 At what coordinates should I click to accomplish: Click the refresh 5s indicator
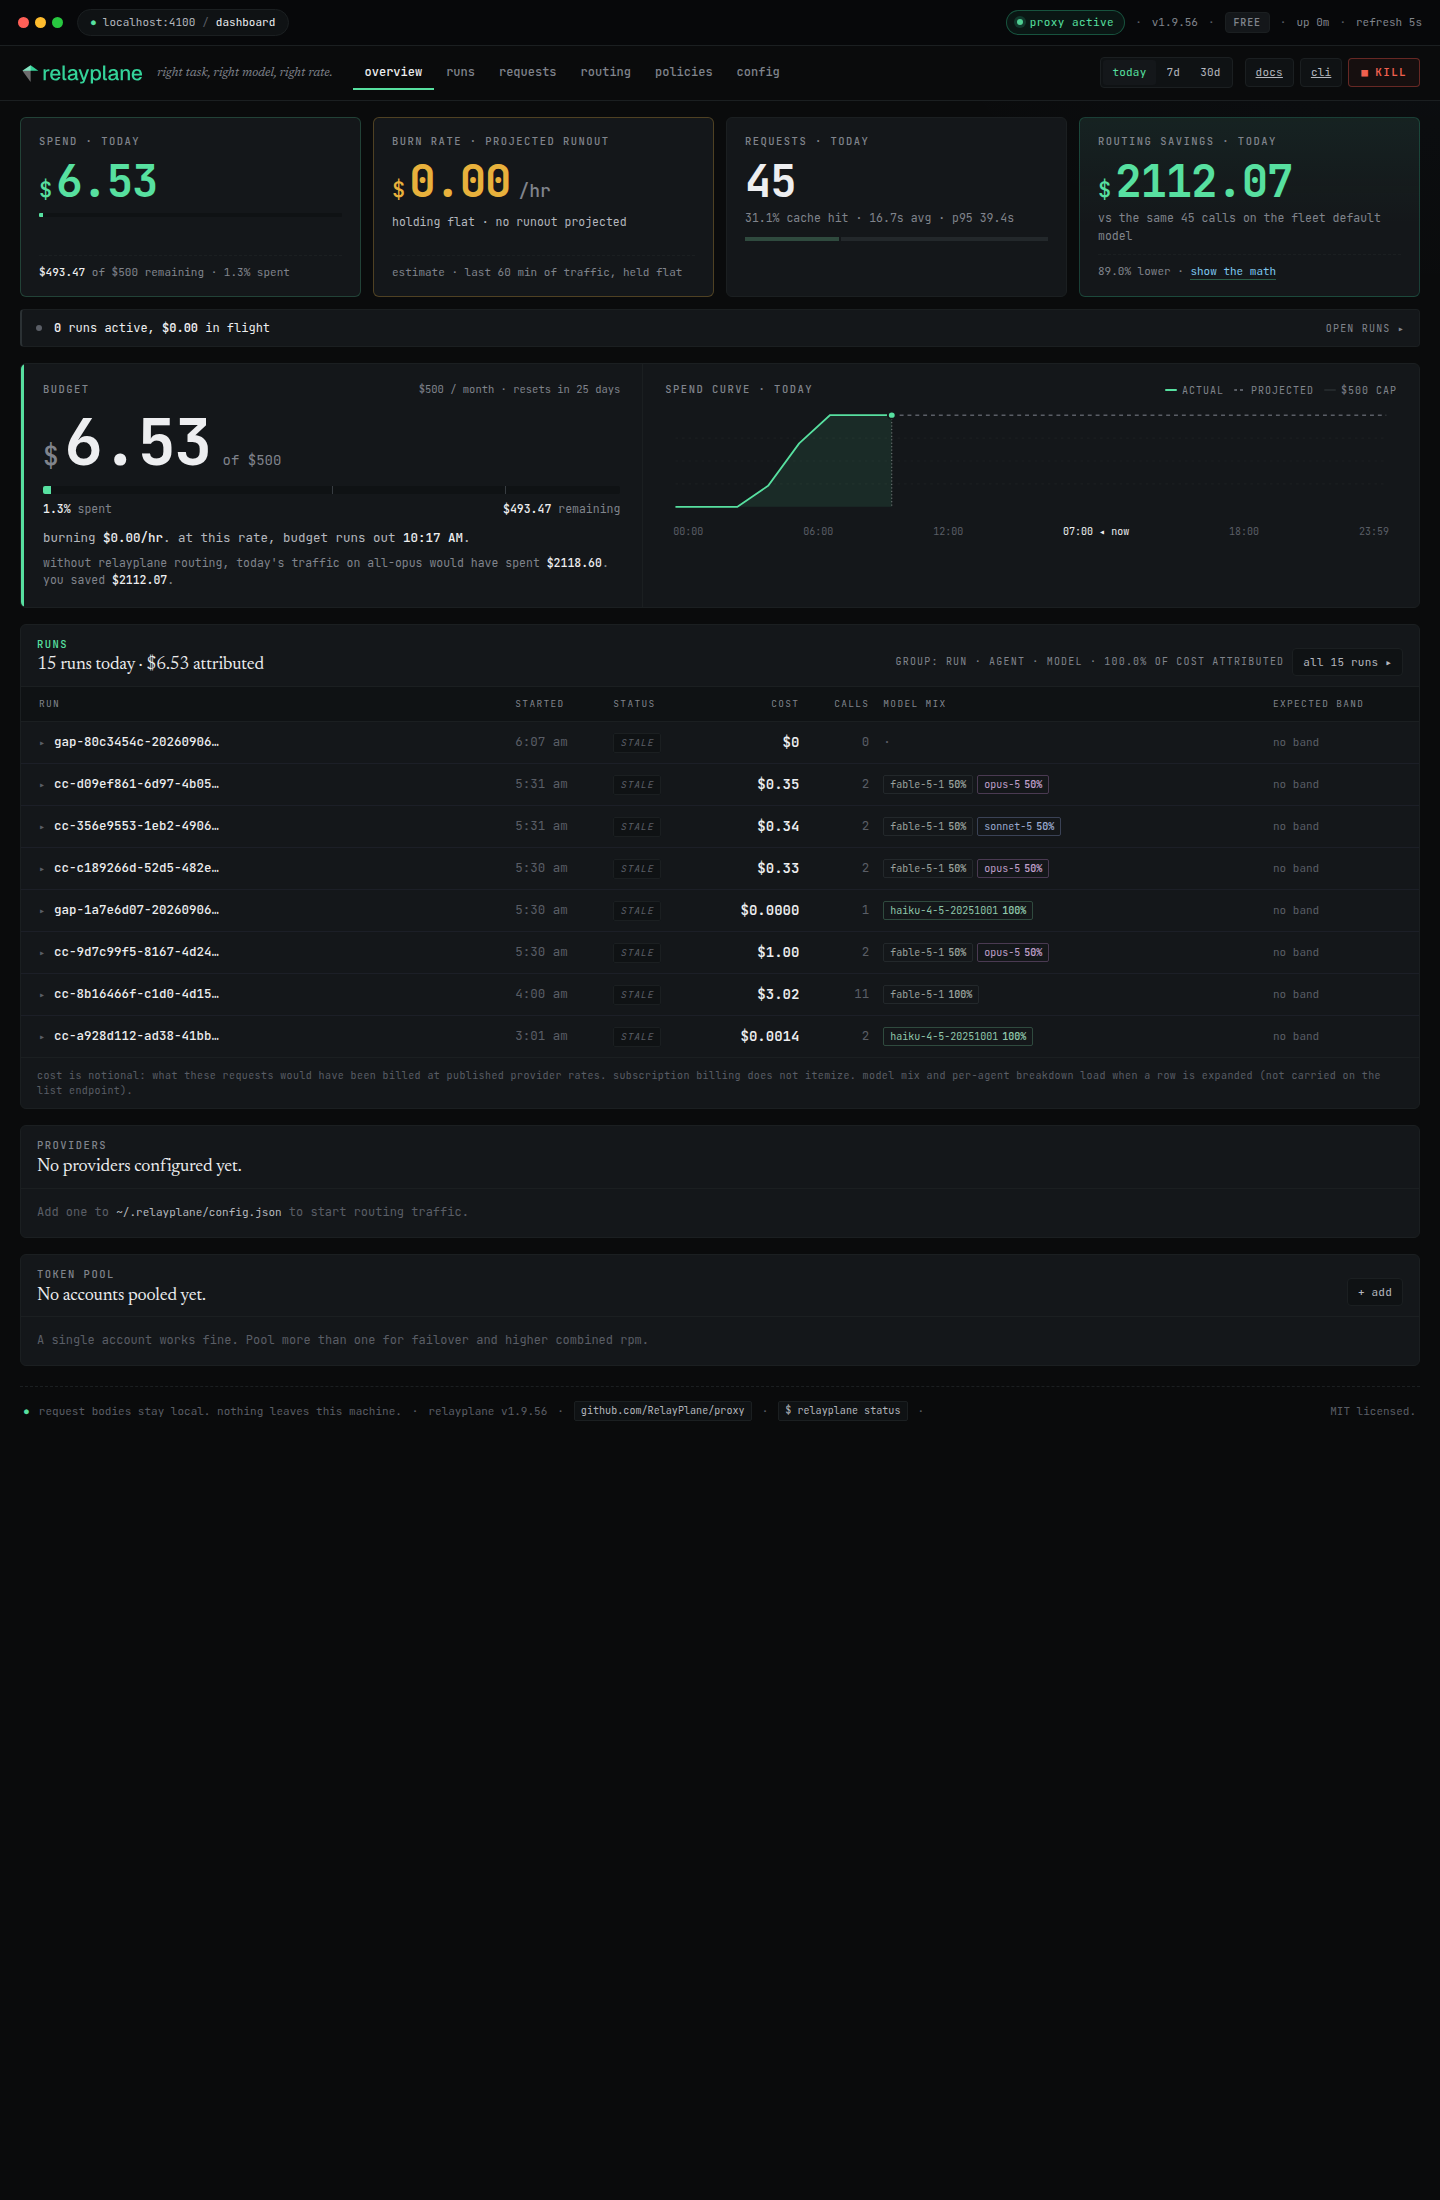click(1388, 22)
